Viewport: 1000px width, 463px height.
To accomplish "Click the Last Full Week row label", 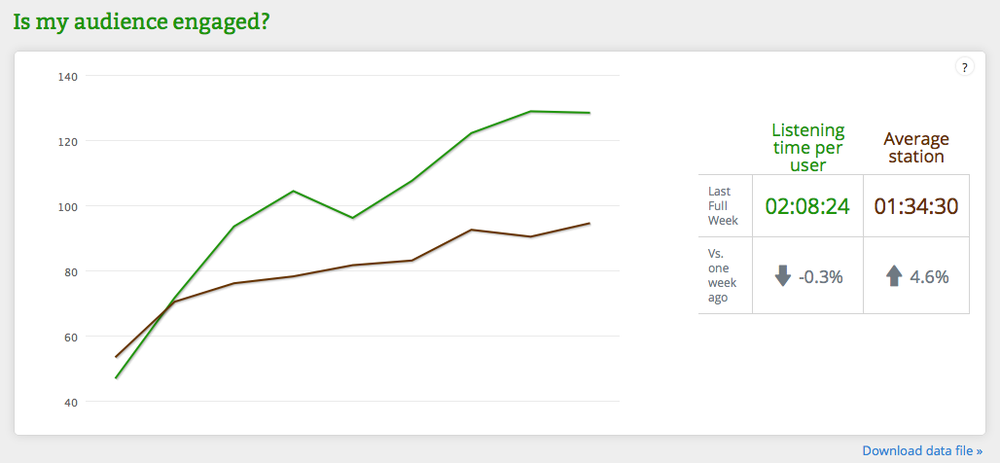I will click(x=723, y=206).
